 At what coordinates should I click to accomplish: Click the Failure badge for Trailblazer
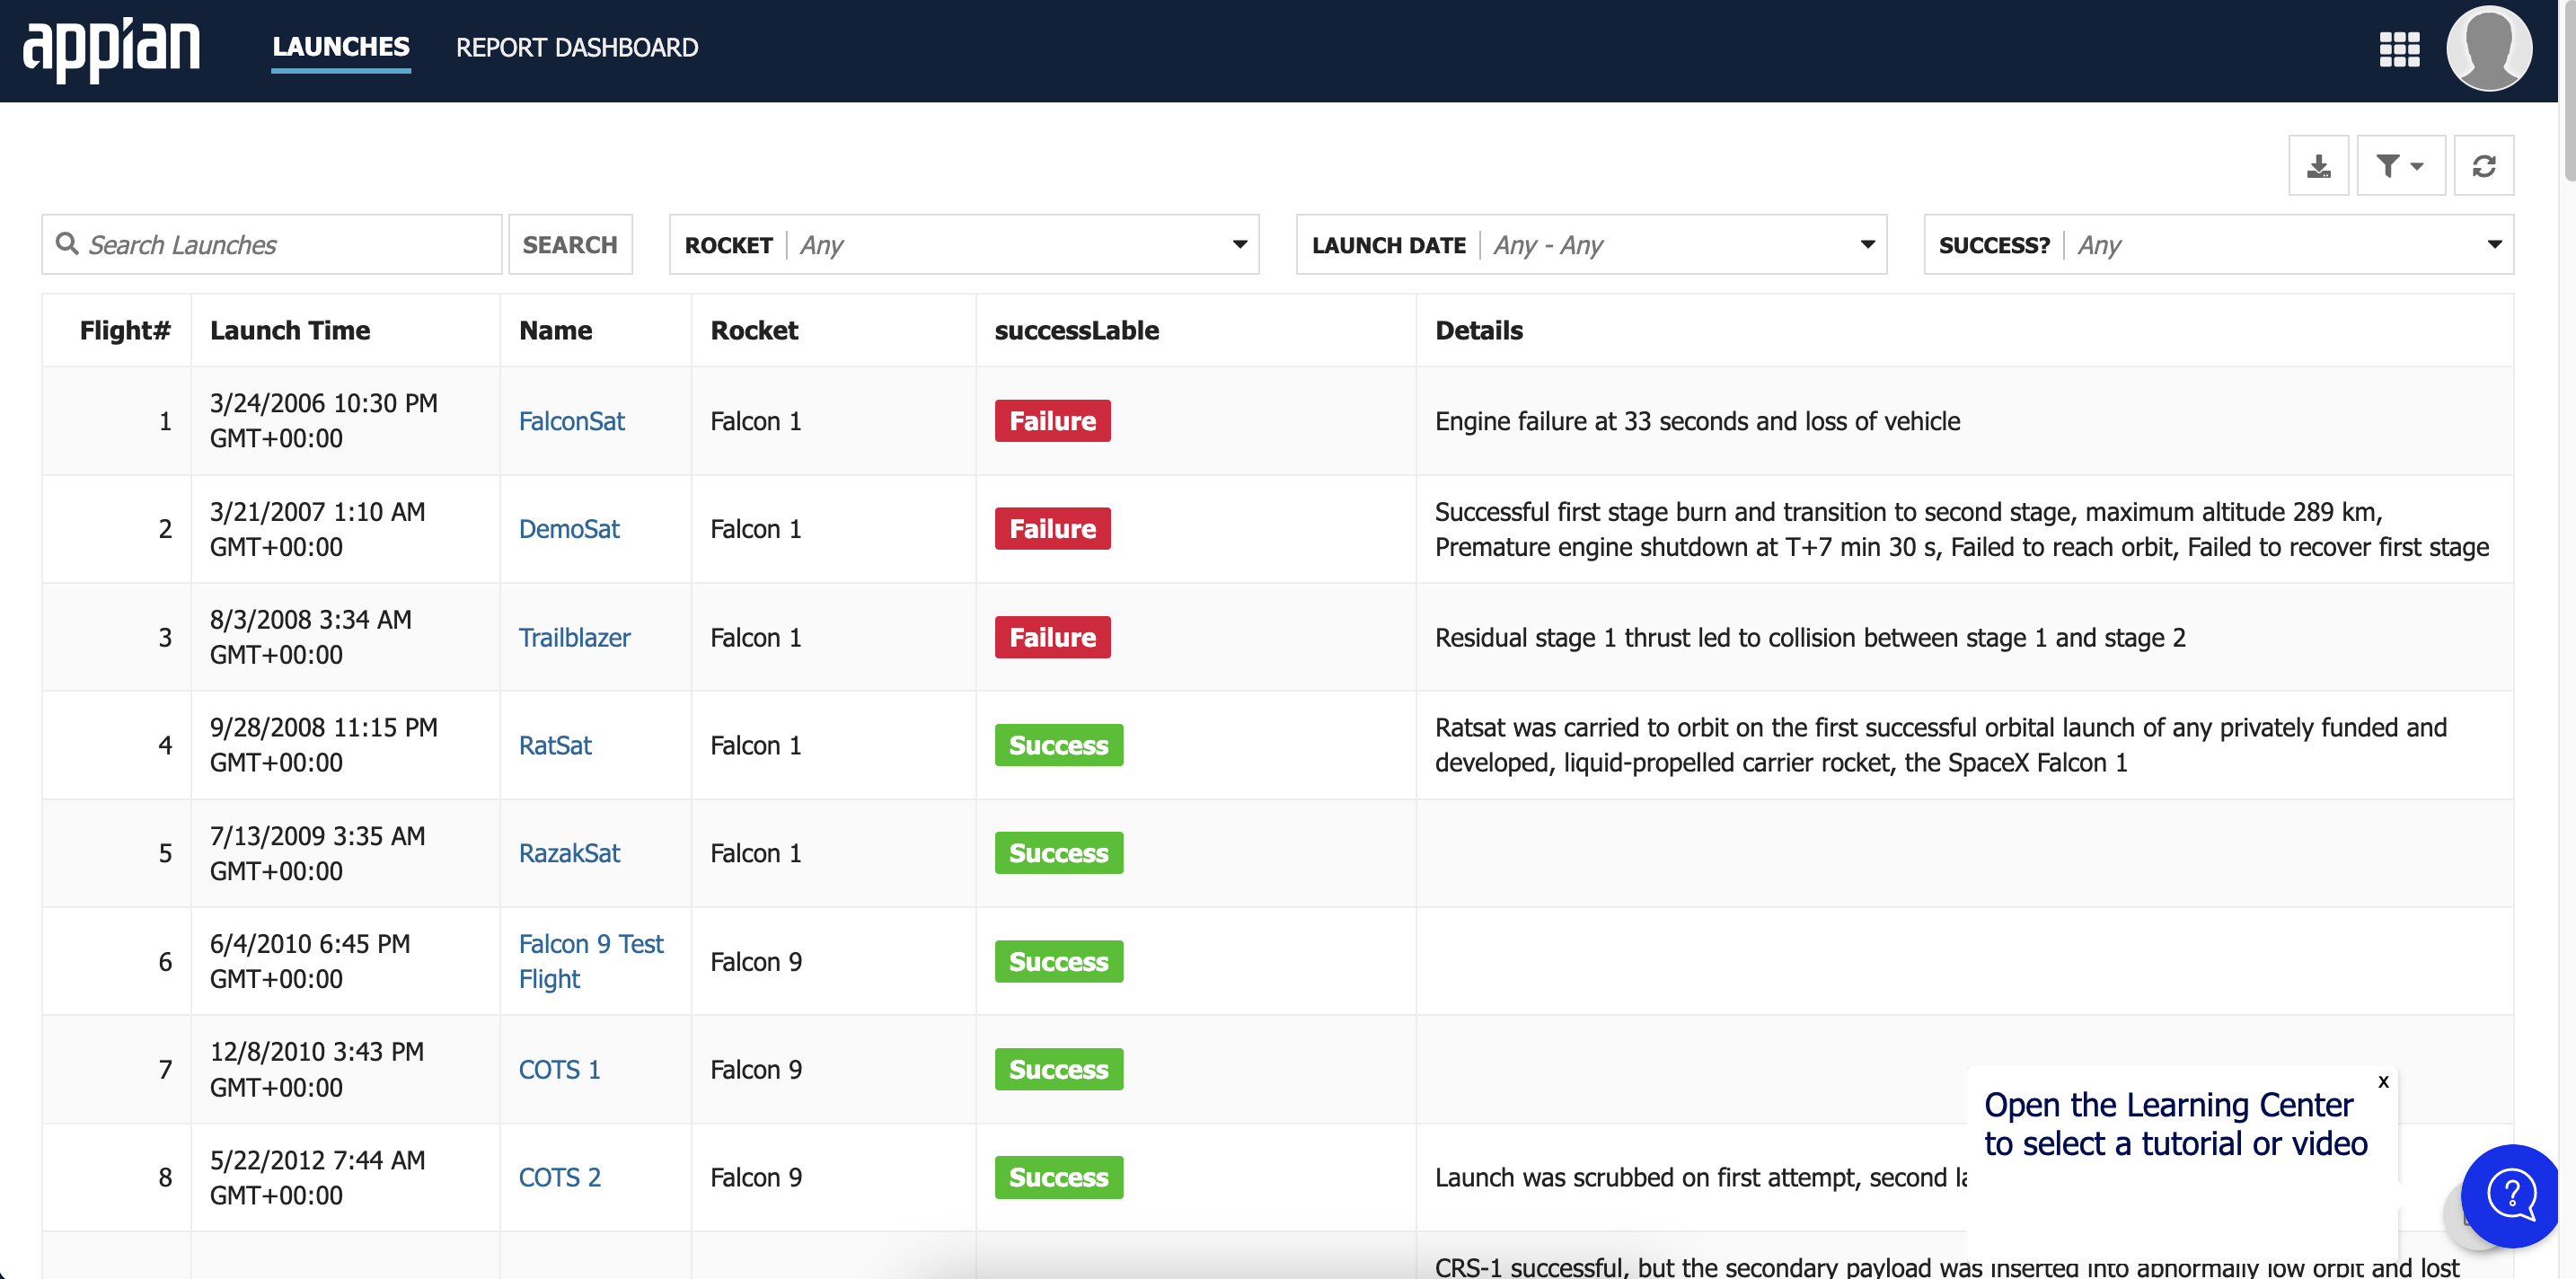tap(1053, 637)
